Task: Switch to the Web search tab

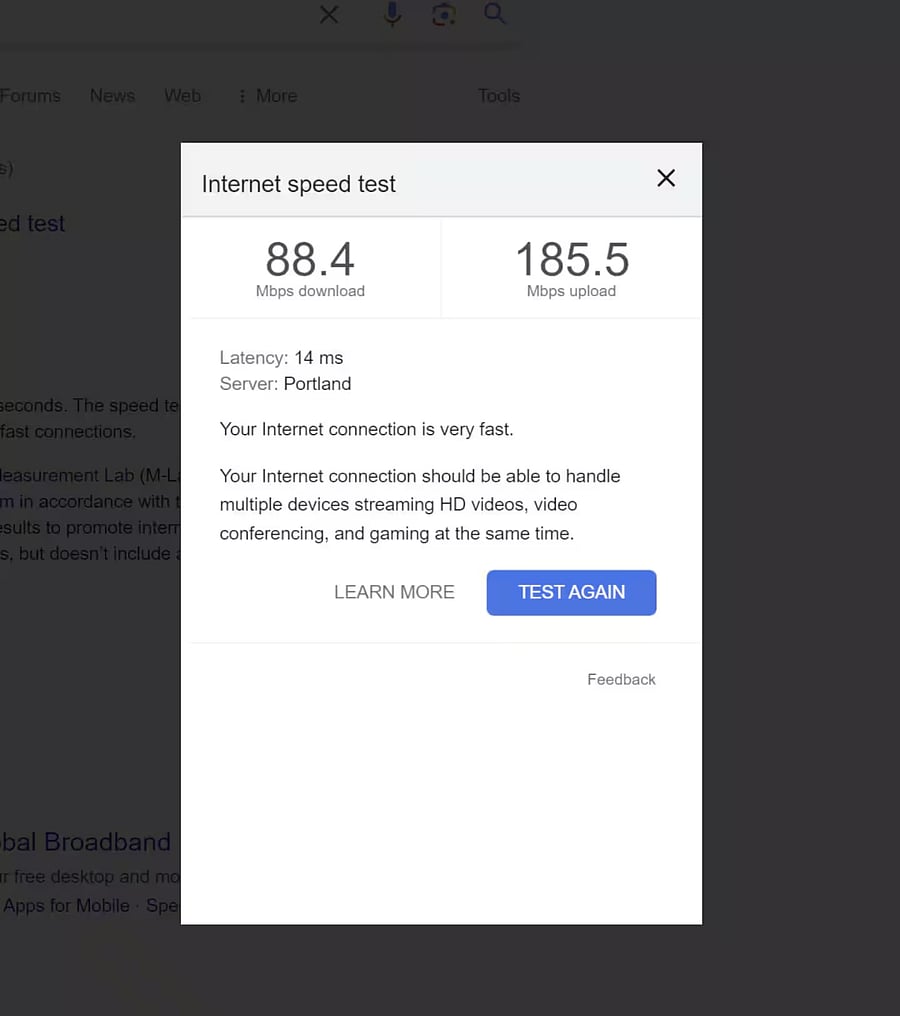Action: (183, 96)
